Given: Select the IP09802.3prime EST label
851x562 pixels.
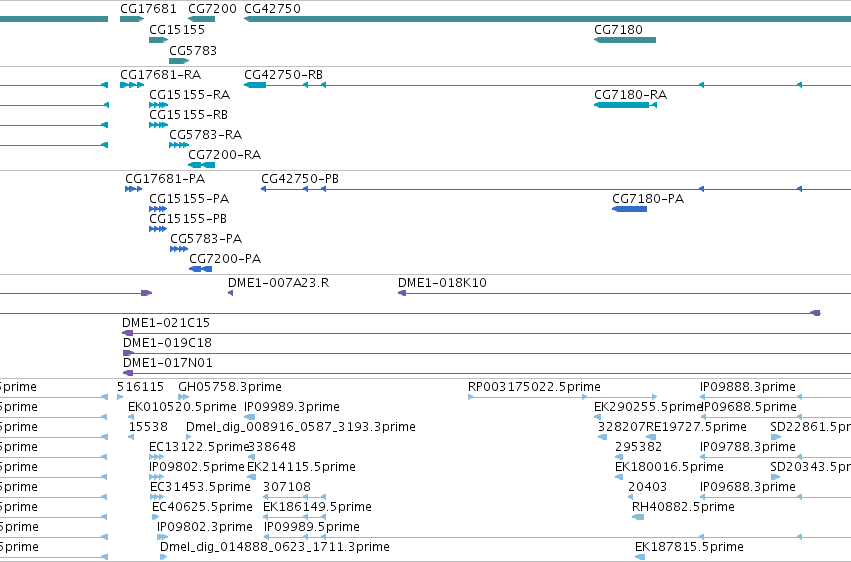Looking at the screenshot, I should (x=205, y=528).
